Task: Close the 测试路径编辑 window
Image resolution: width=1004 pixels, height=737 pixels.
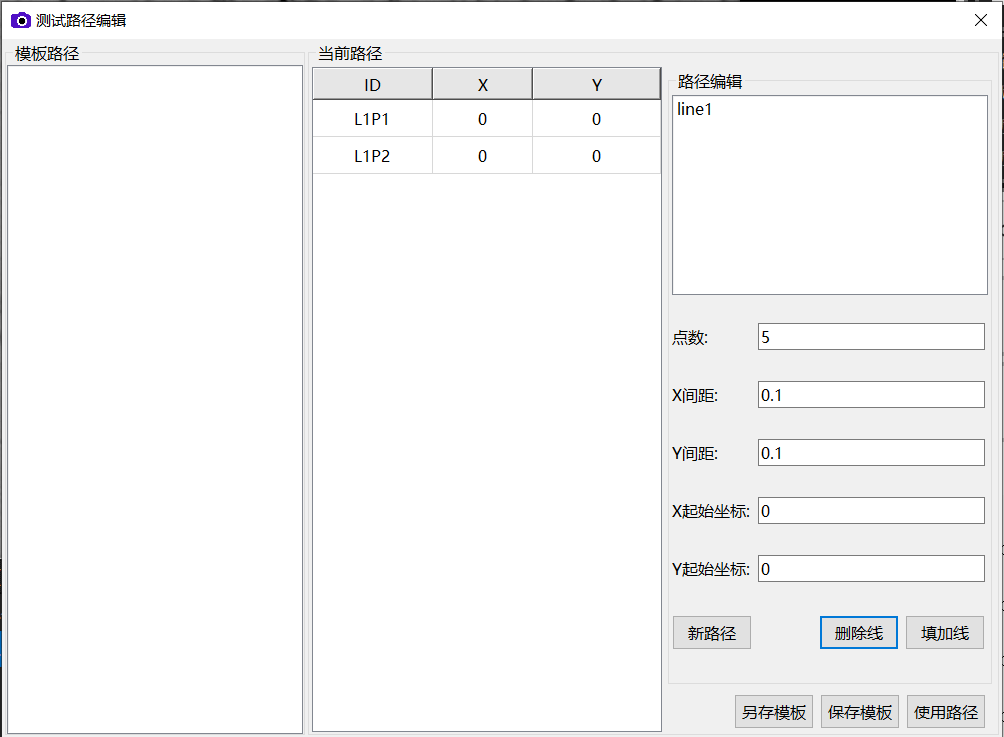Action: point(980,20)
